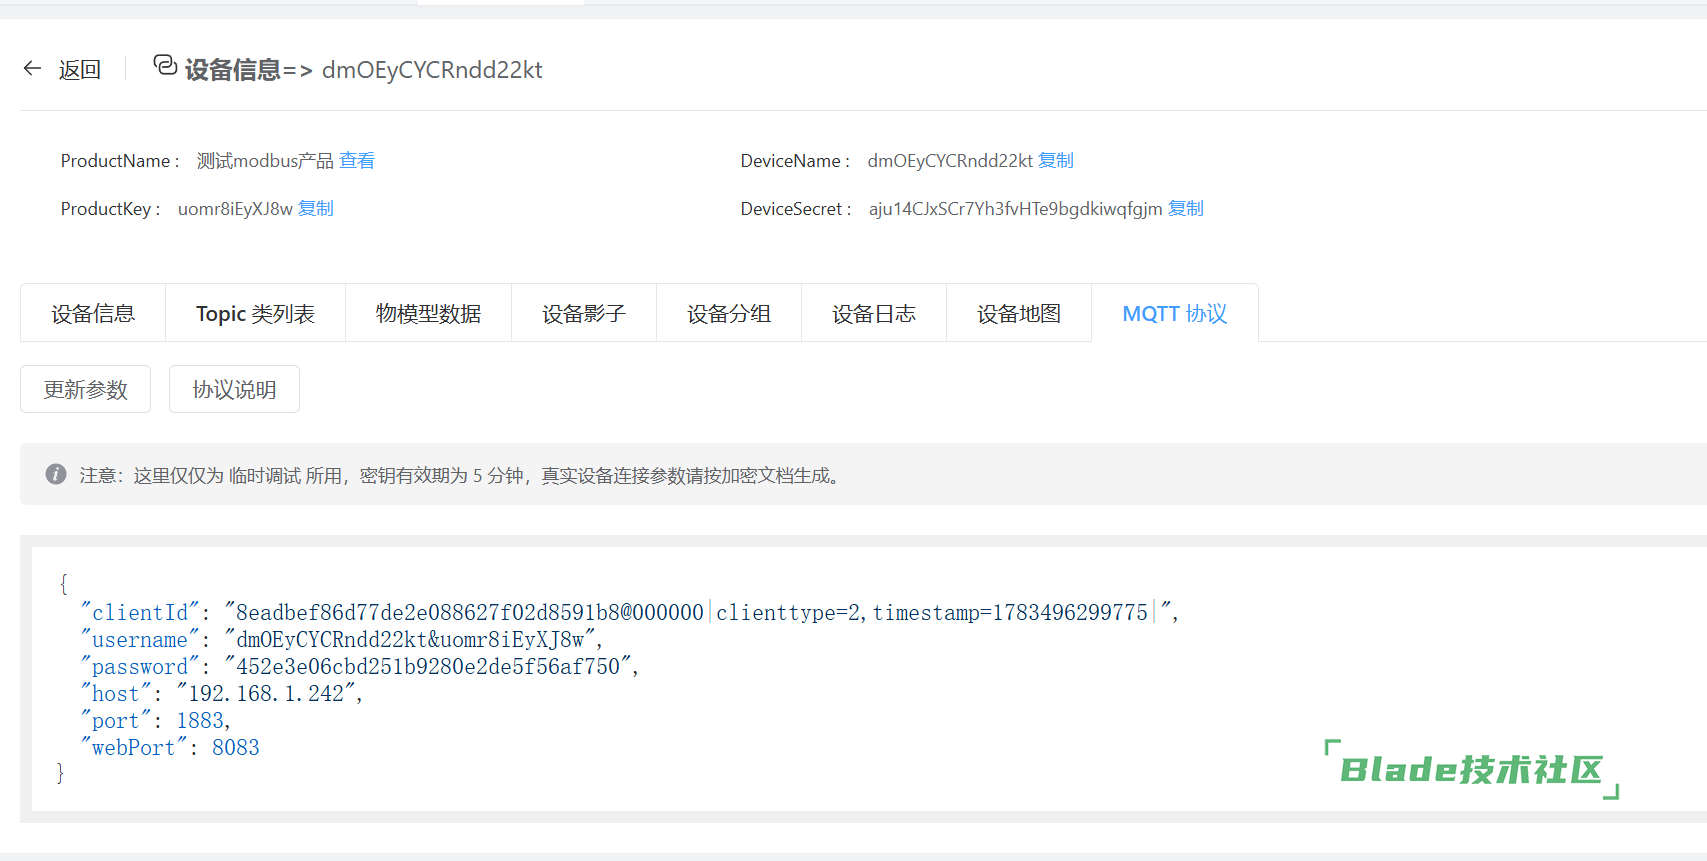The width and height of the screenshot is (1707, 861).
Task: Click the 更新参数 button
Action: click(x=86, y=389)
